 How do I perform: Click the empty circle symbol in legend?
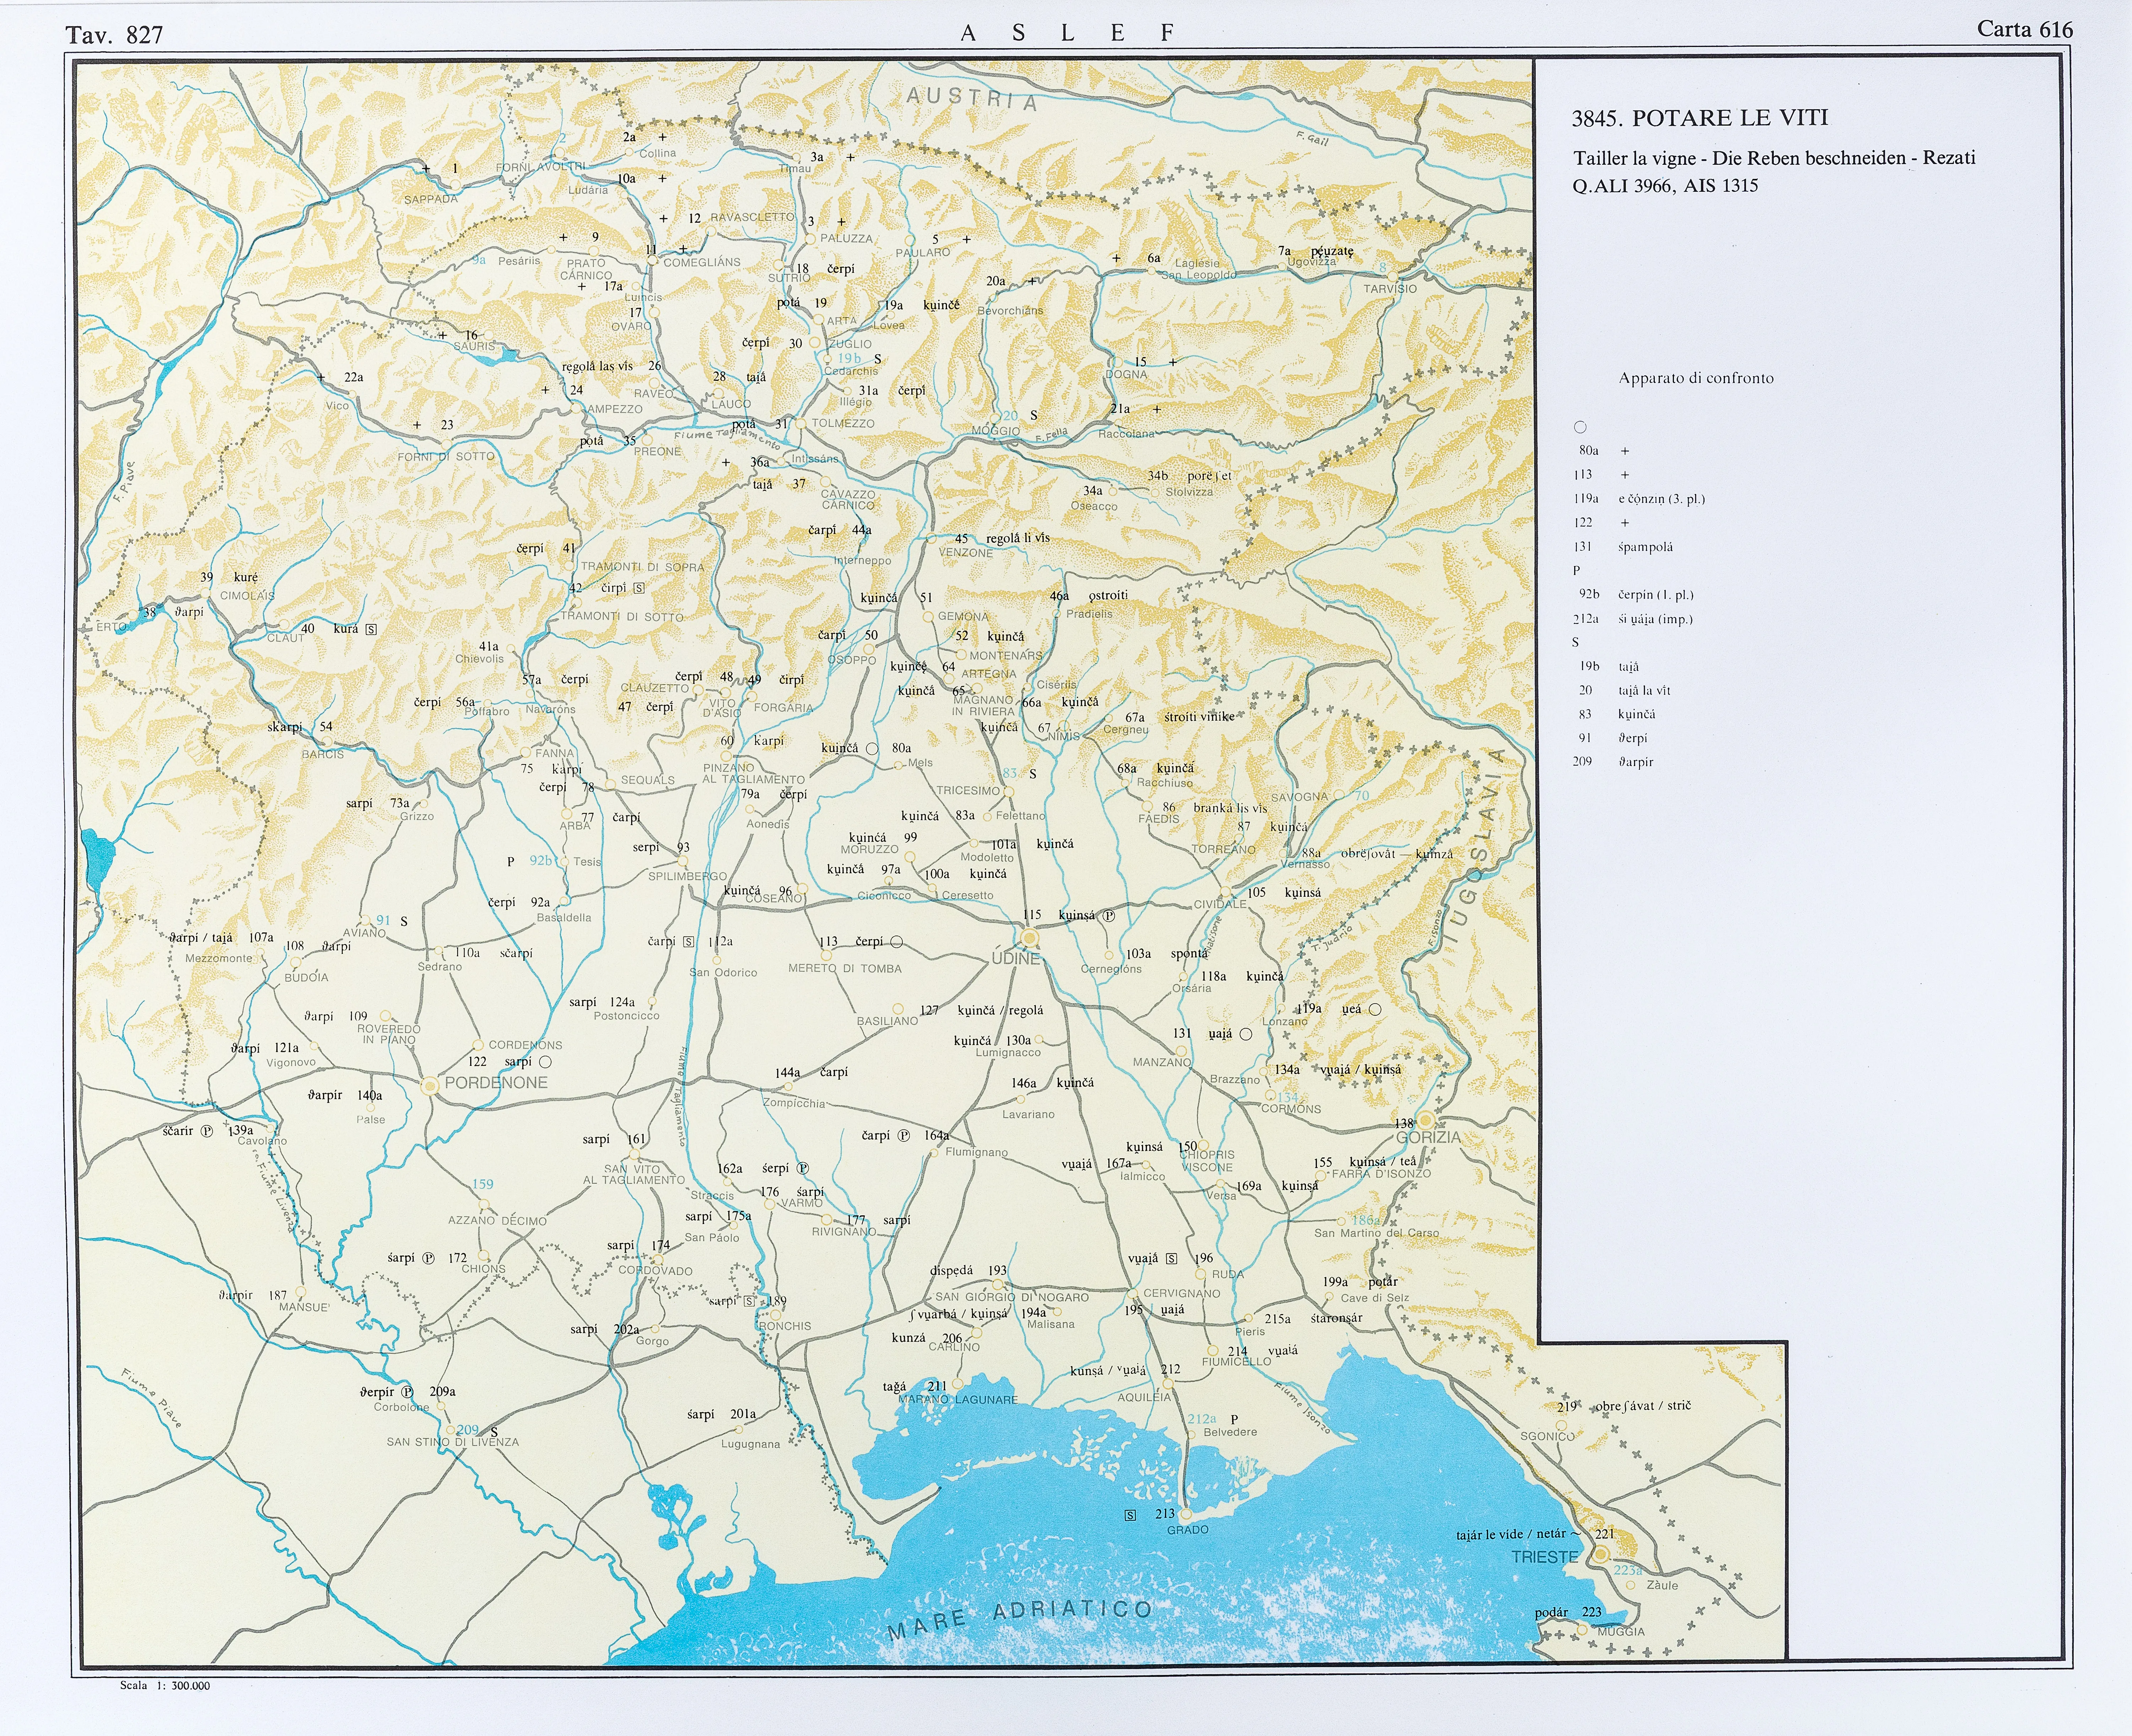click(x=1580, y=427)
